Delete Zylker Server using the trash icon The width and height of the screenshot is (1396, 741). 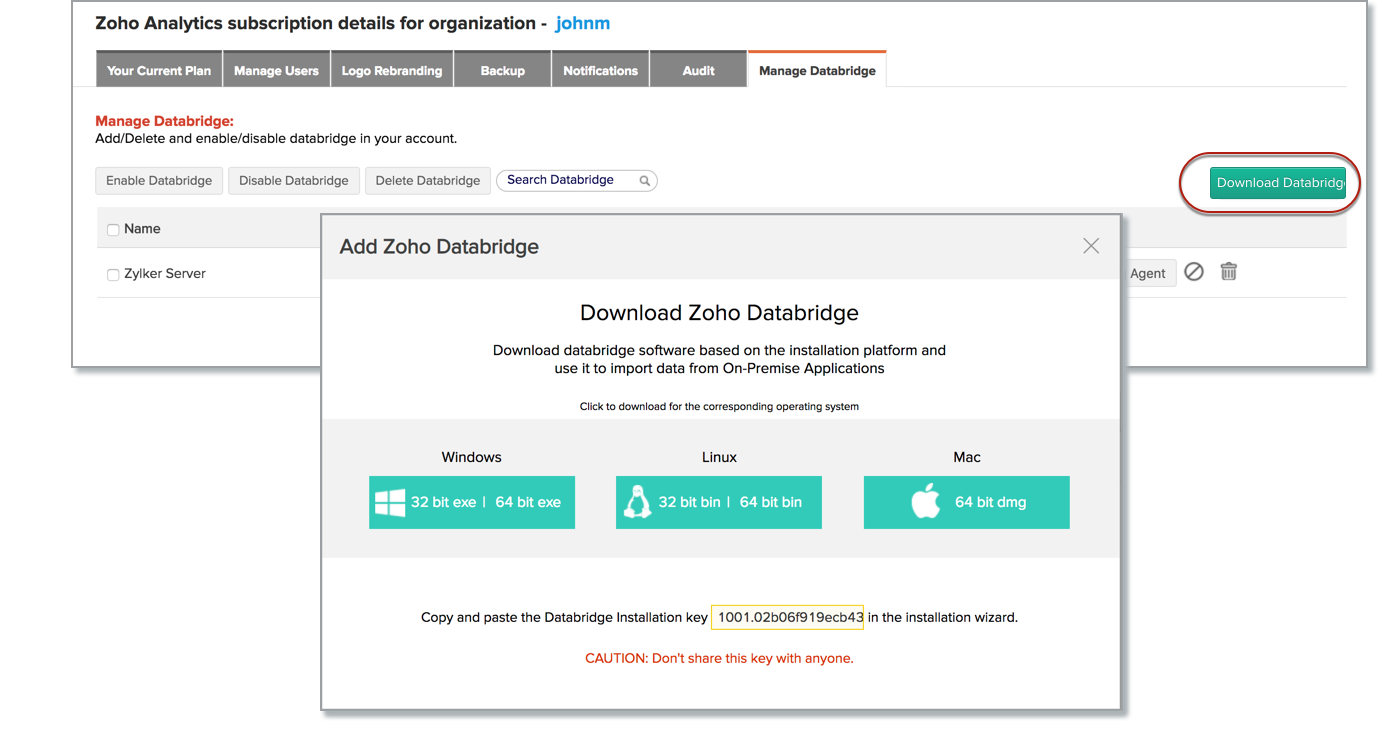tap(1229, 272)
